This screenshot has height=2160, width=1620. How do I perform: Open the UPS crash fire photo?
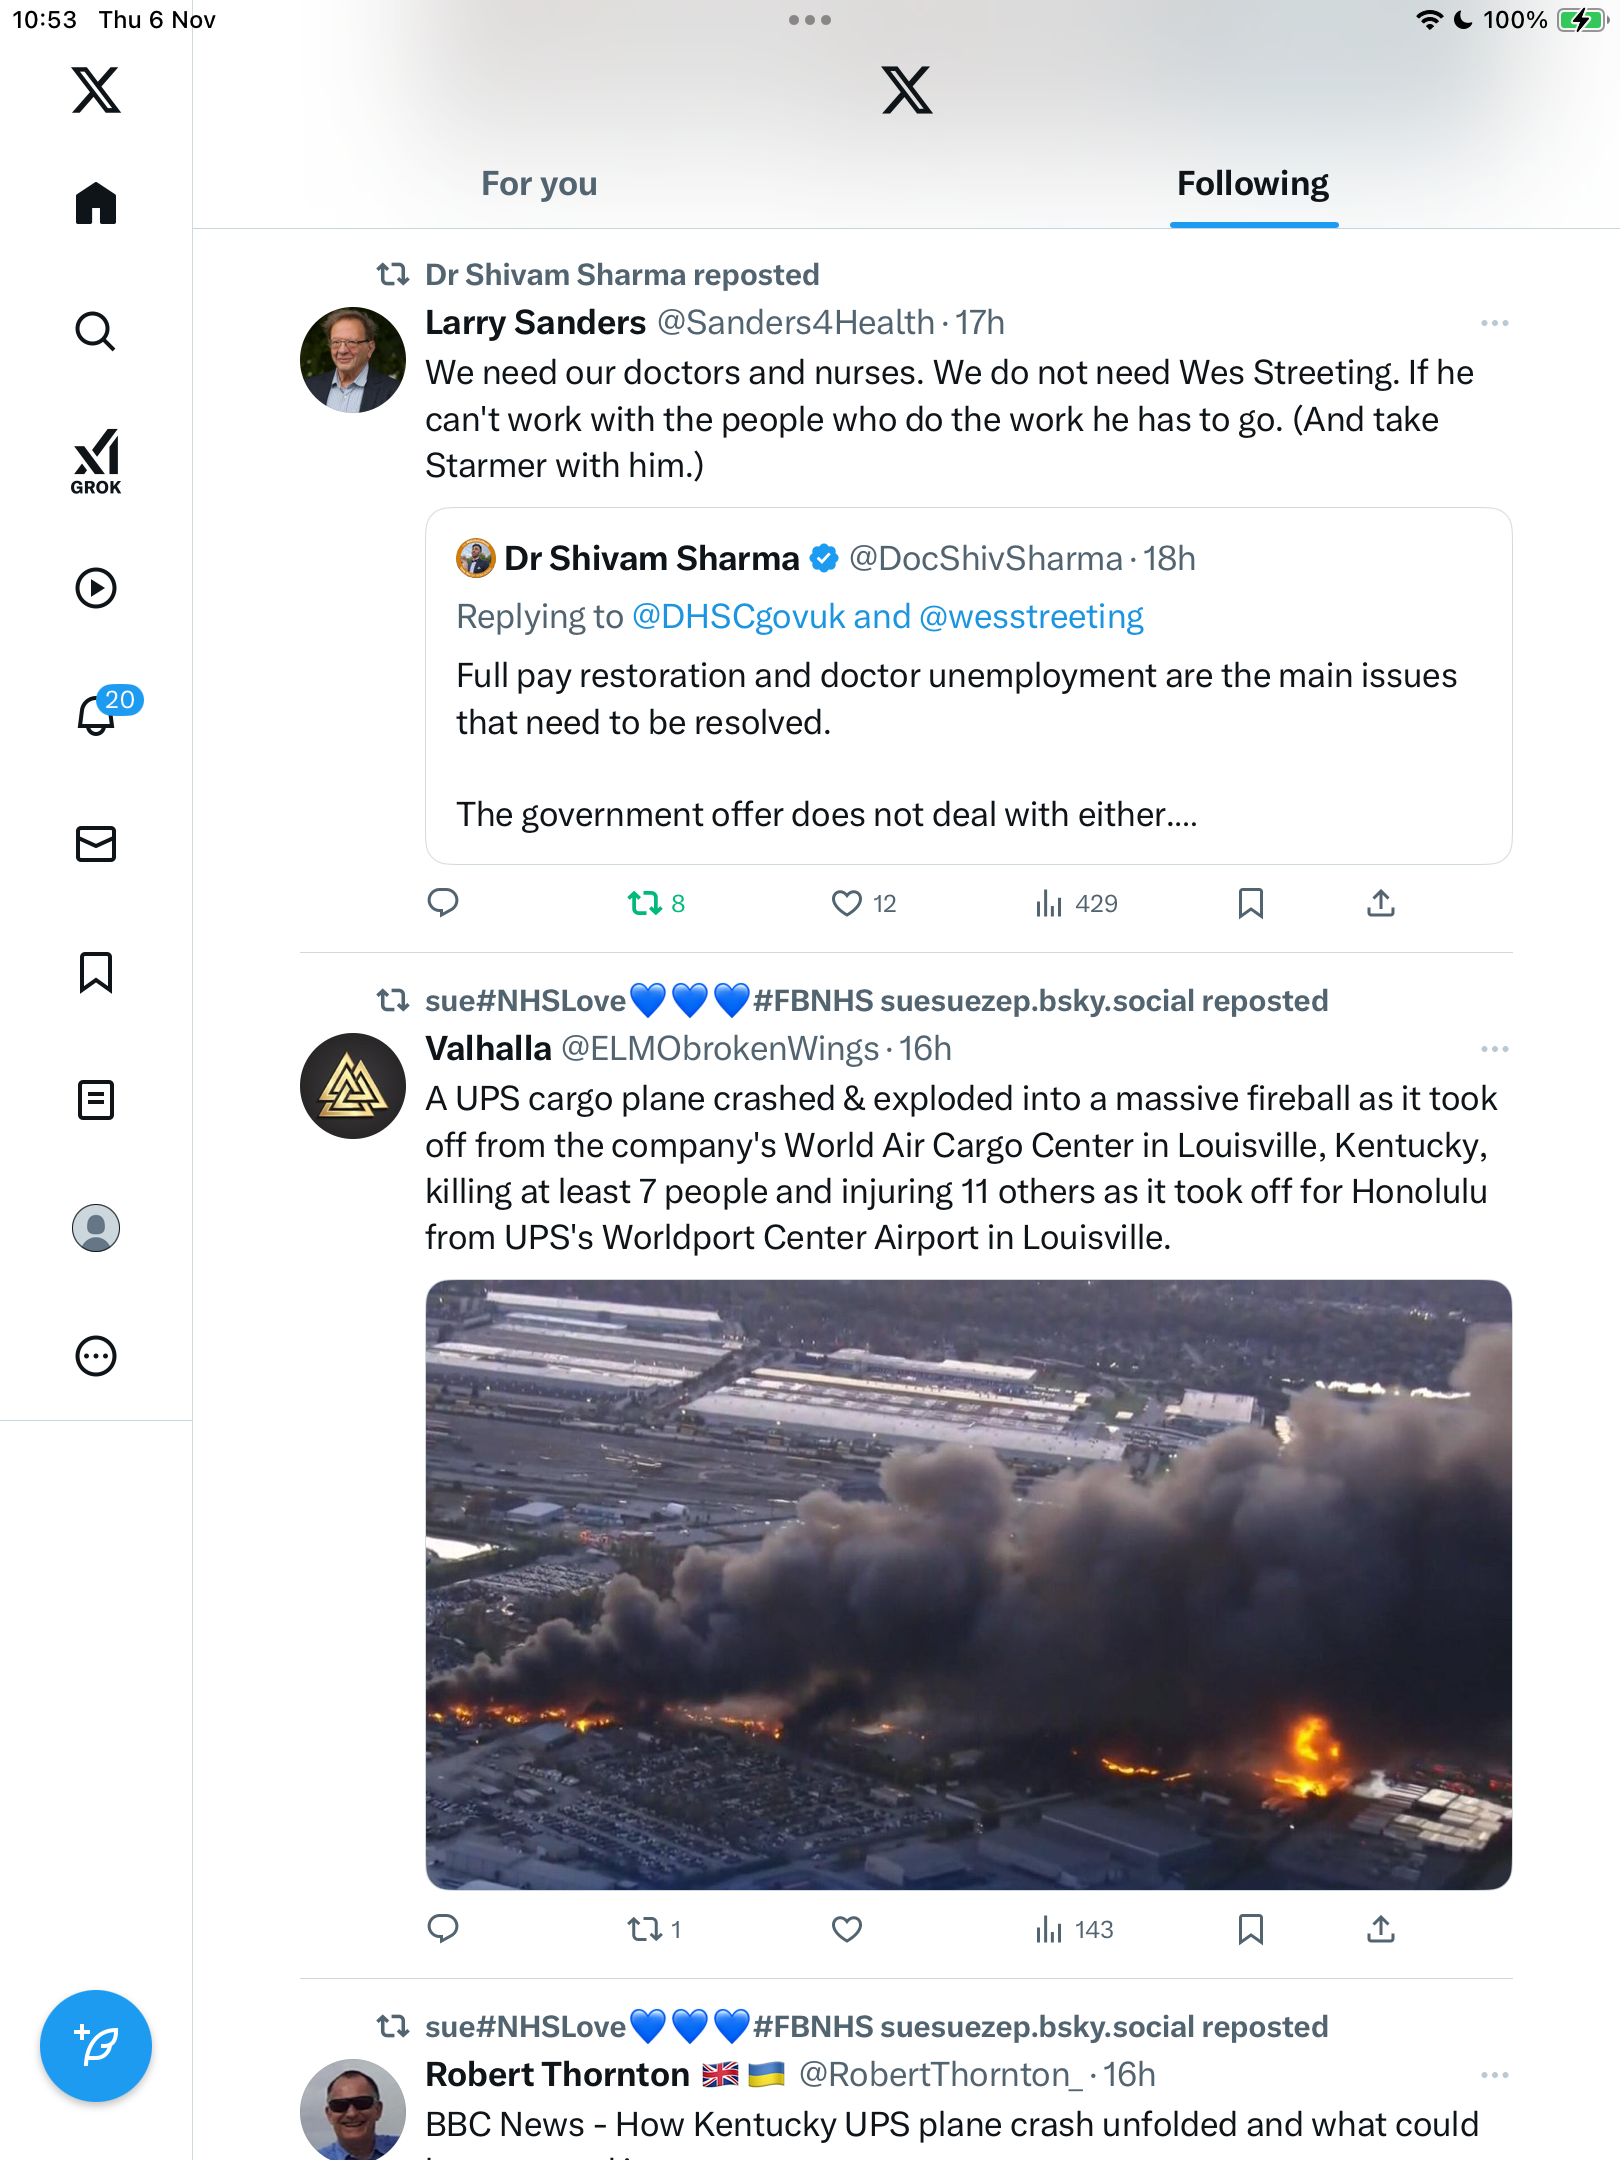pos(968,1584)
